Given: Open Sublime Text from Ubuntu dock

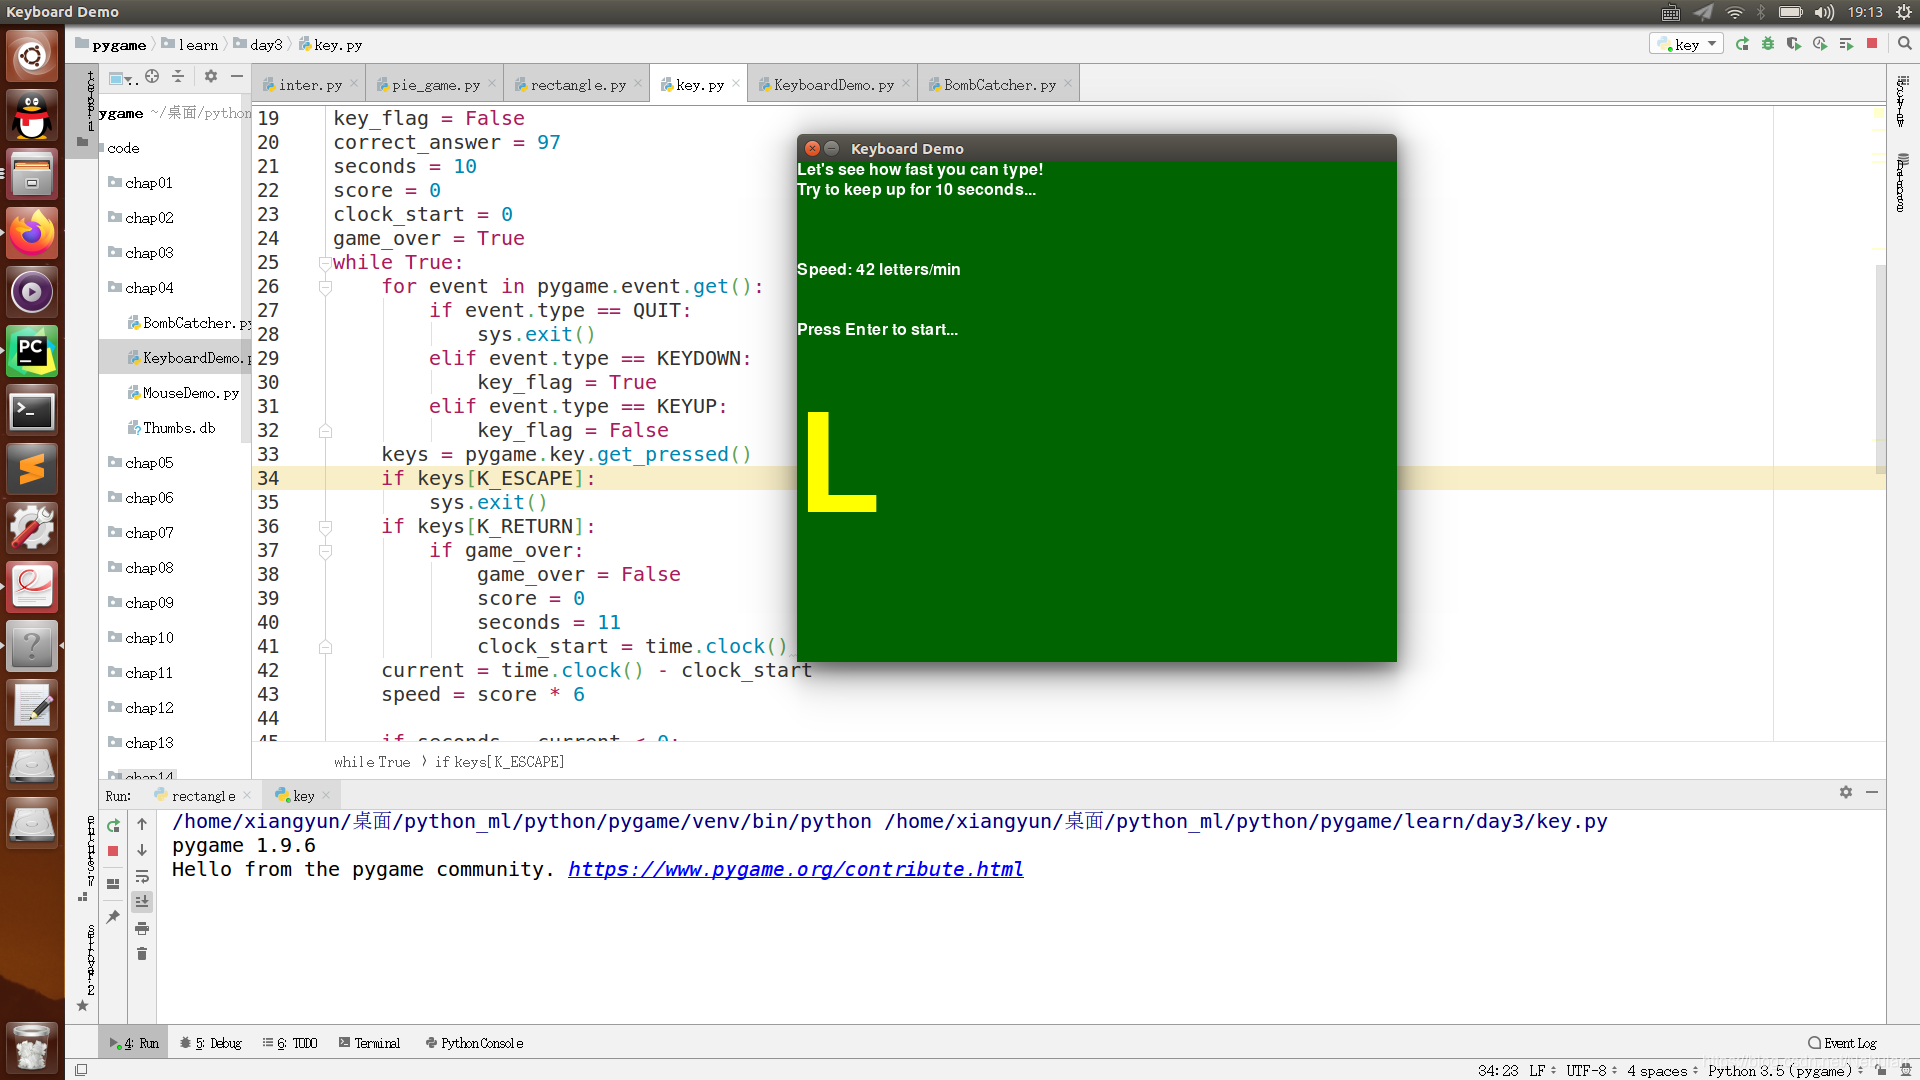Looking at the screenshot, I should point(32,469).
